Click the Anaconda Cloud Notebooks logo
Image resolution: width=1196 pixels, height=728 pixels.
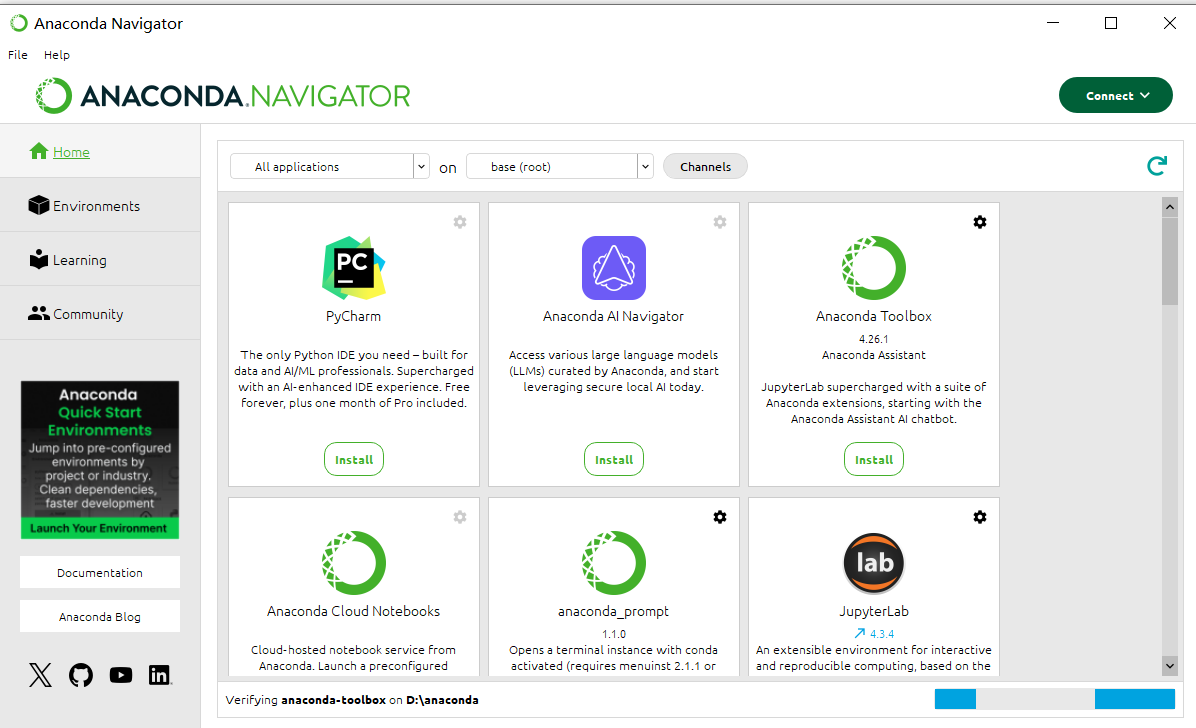tap(354, 563)
